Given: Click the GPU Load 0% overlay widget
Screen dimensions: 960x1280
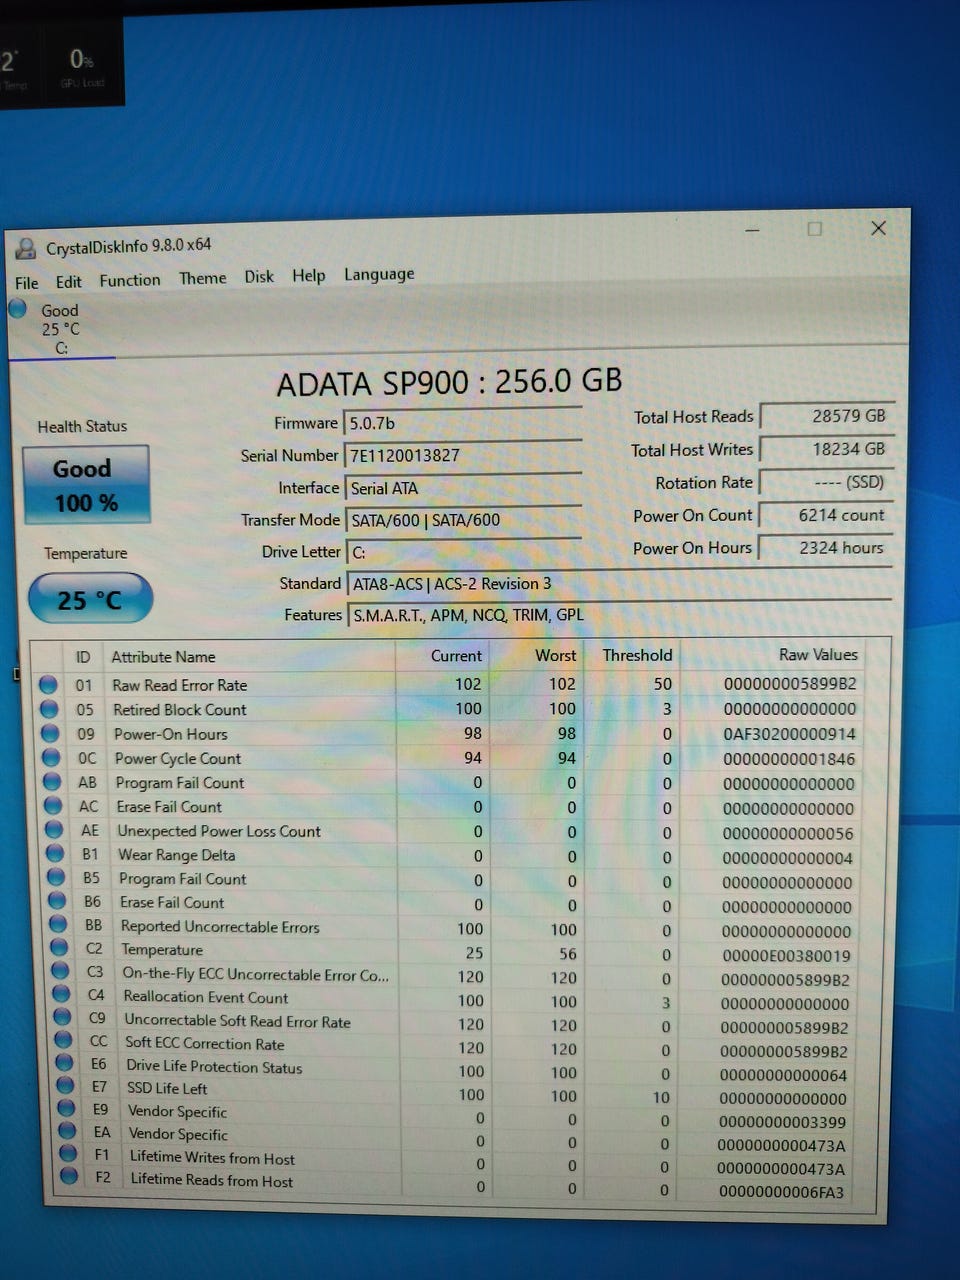Looking at the screenshot, I should pos(82,66).
